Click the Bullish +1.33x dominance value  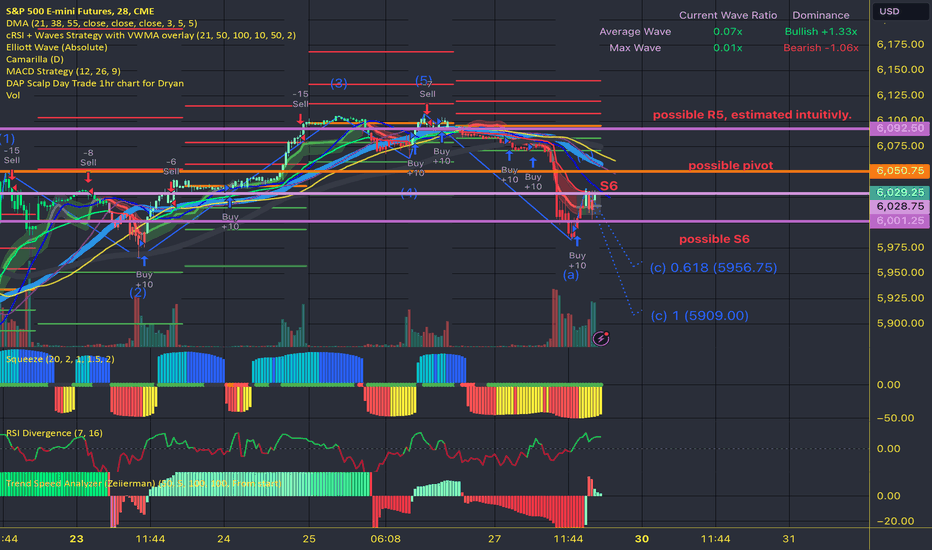[821, 32]
